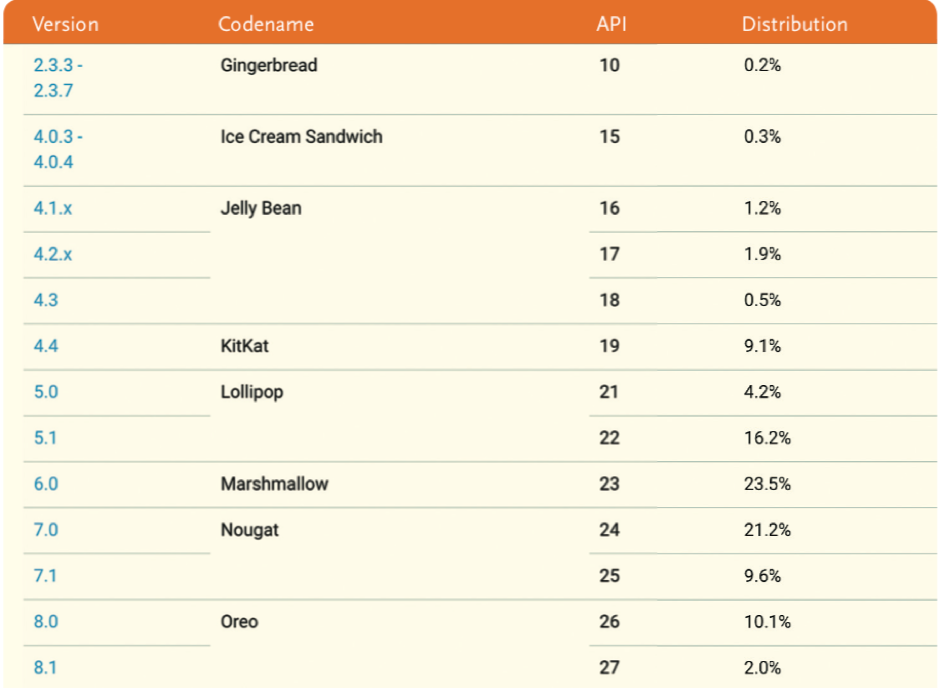Image resolution: width=943 pixels, height=693 pixels.
Task: Open the 5.0 Lollipop version link
Action: (x=46, y=392)
